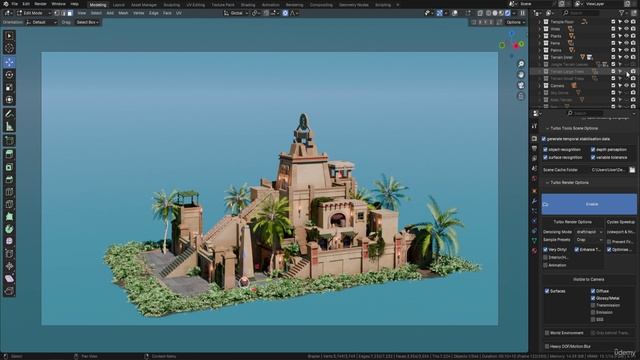Switch to face select mode
Screen dimensions: 640x360
click(70, 13)
